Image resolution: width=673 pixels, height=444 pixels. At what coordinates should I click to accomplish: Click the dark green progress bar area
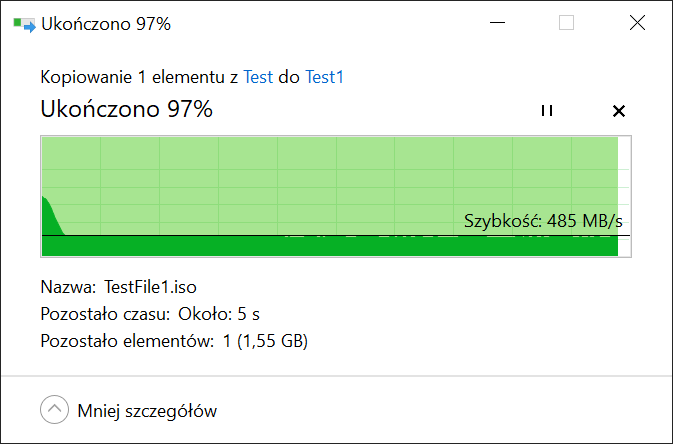tap(330, 246)
